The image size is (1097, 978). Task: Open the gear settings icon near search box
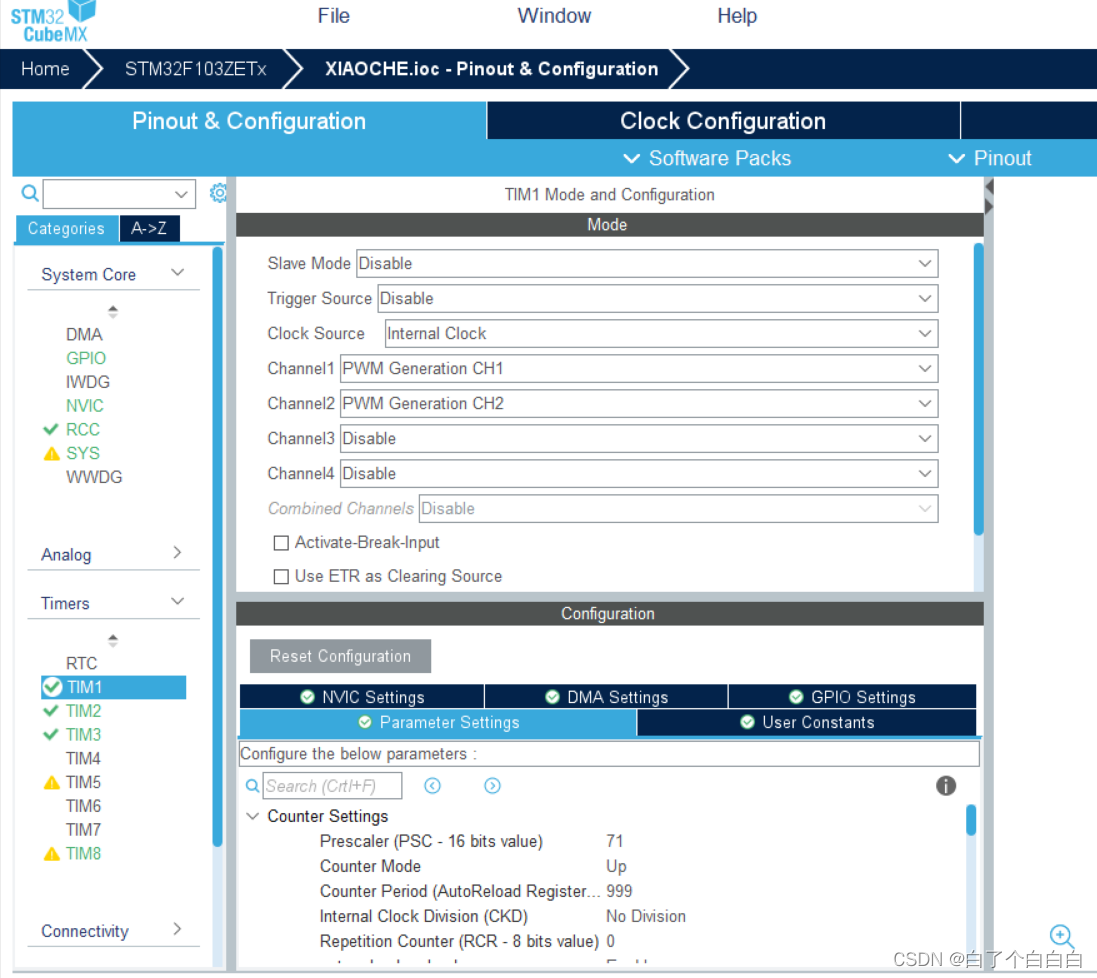(218, 193)
